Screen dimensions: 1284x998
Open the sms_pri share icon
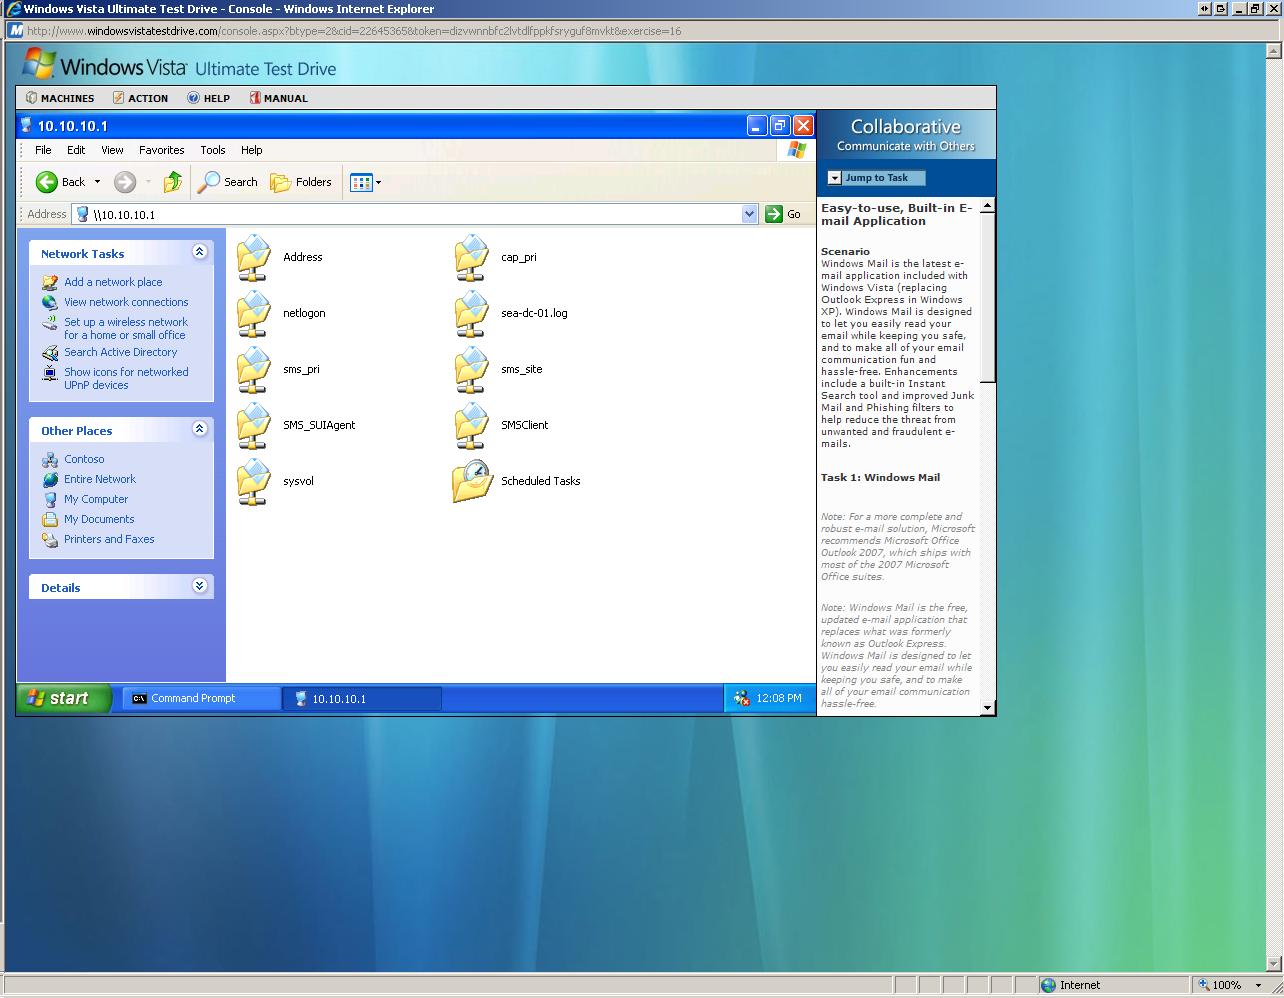(x=254, y=369)
